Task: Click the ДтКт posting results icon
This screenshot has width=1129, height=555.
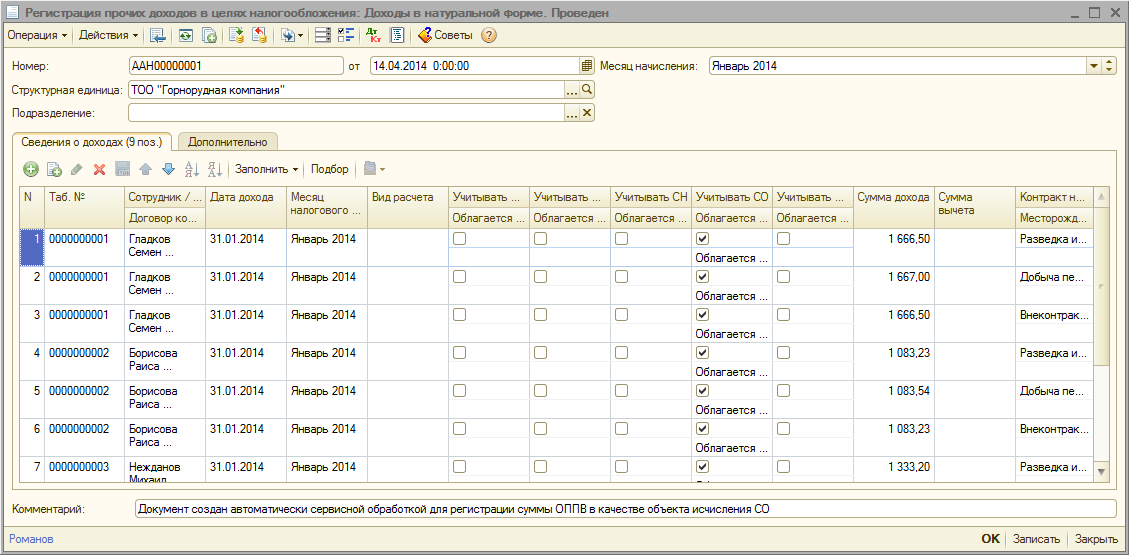Action: tap(373, 35)
